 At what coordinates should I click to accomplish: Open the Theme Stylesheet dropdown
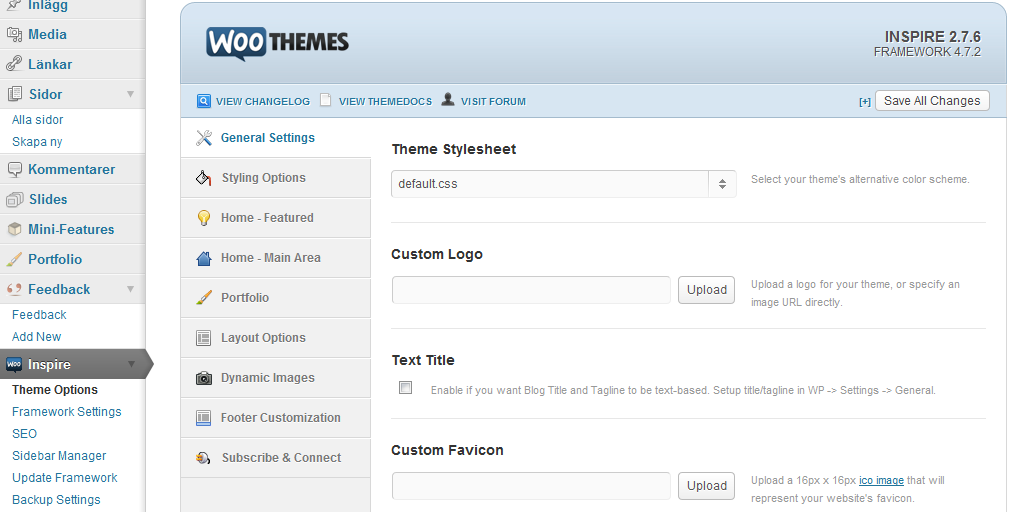563,184
